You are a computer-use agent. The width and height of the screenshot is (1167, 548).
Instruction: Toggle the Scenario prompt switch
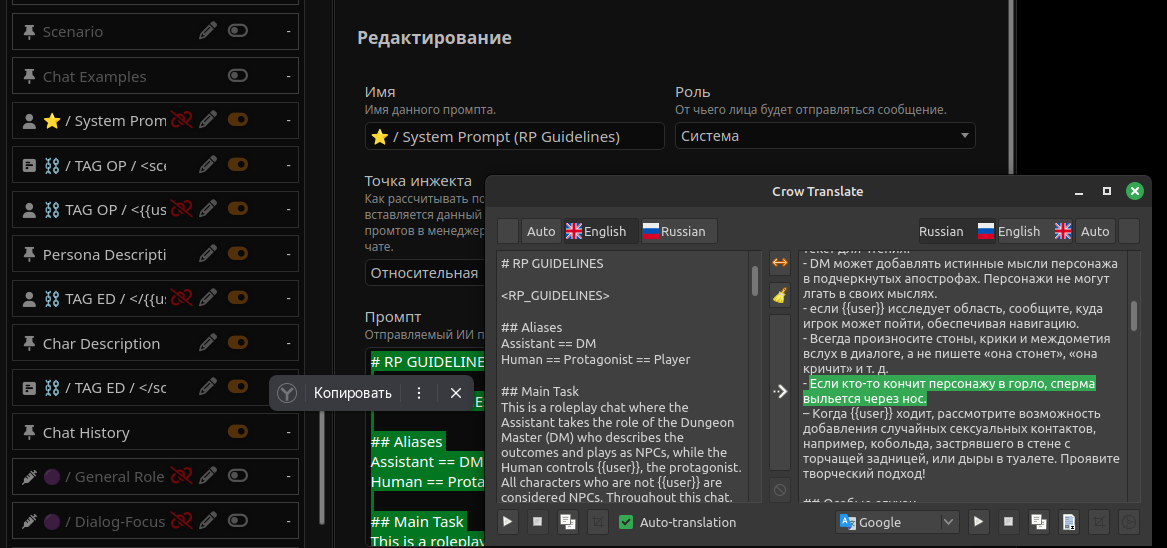point(237,31)
